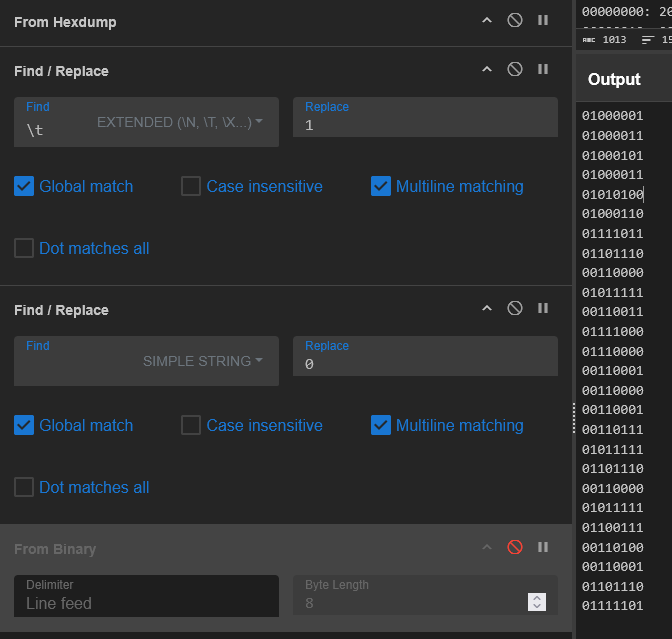Re-enable the From Binary operation via red icon
This screenshot has width=672, height=639.
coord(515,547)
